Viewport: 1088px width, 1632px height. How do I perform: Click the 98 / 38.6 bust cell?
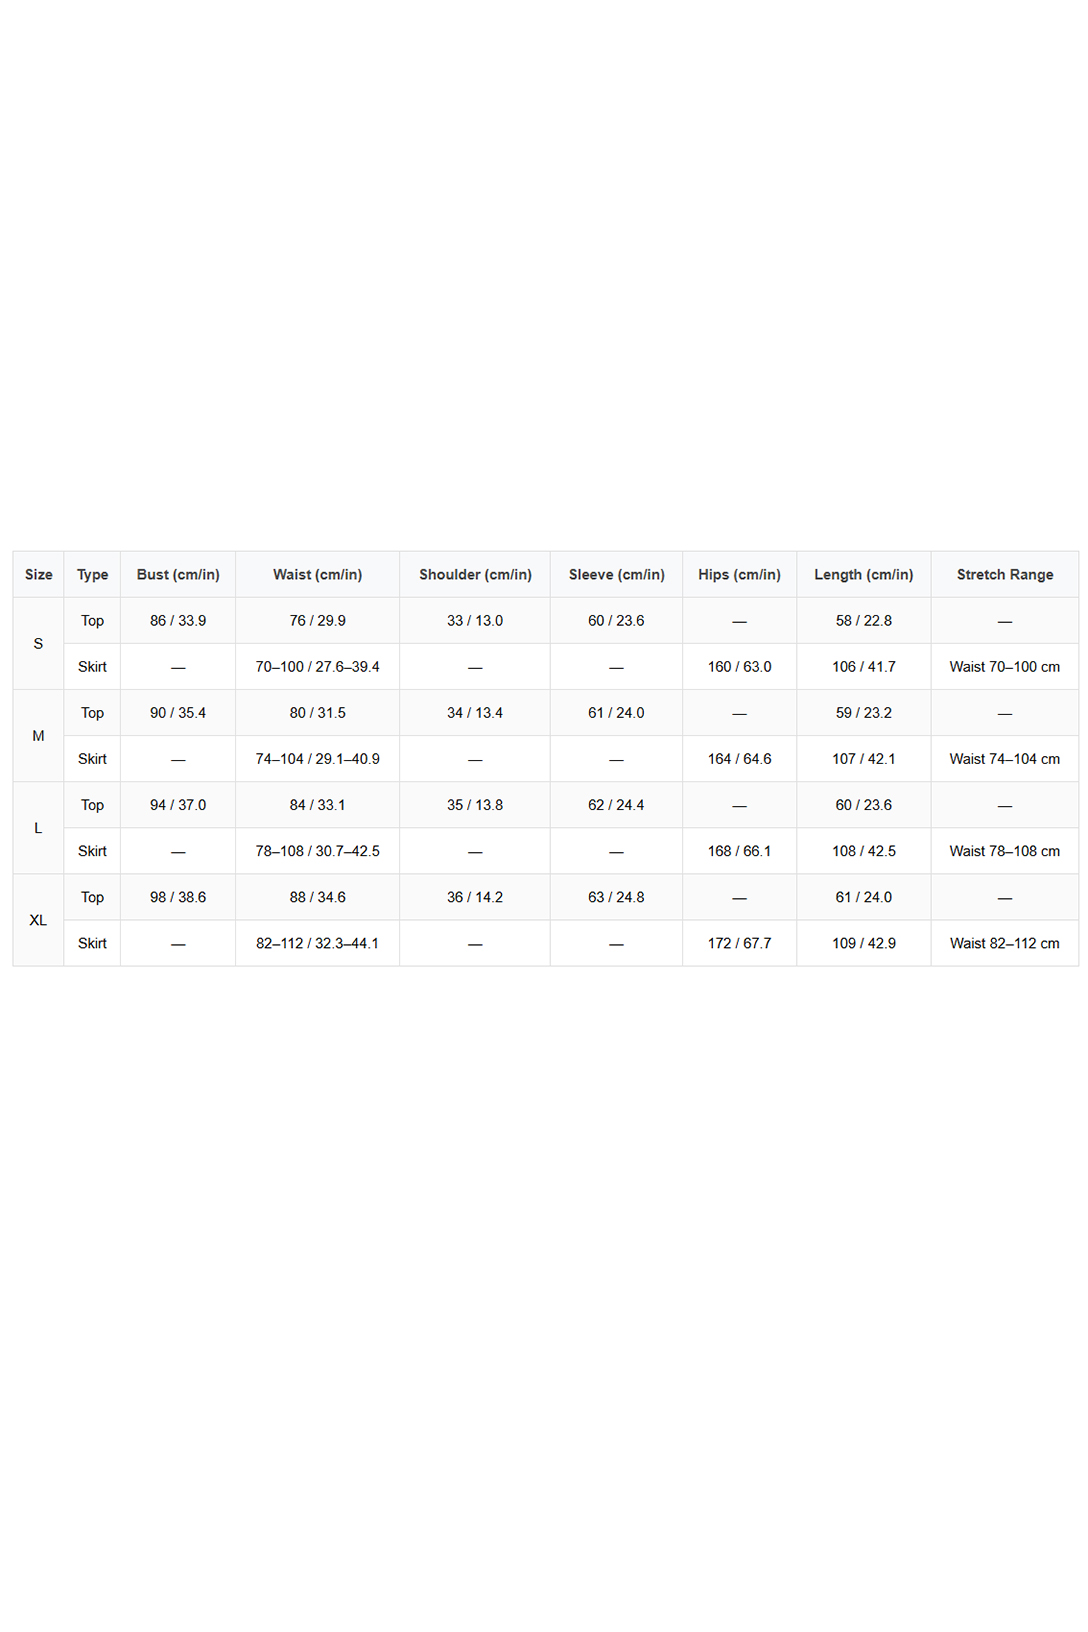point(178,898)
